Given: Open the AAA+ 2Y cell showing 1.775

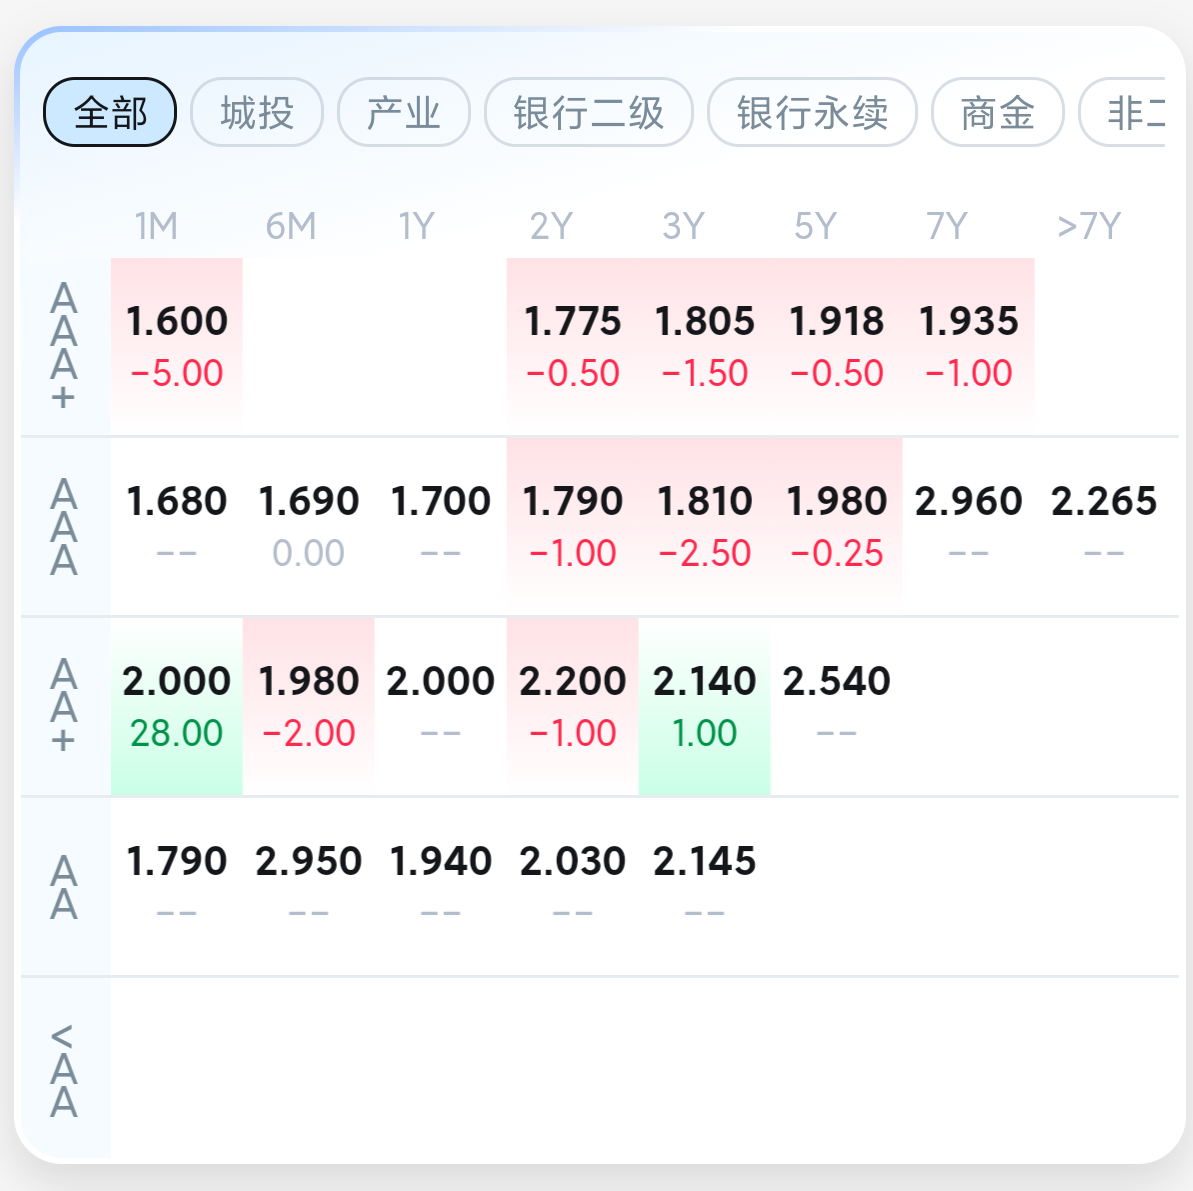Looking at the screenshot, I should (572, 347).
